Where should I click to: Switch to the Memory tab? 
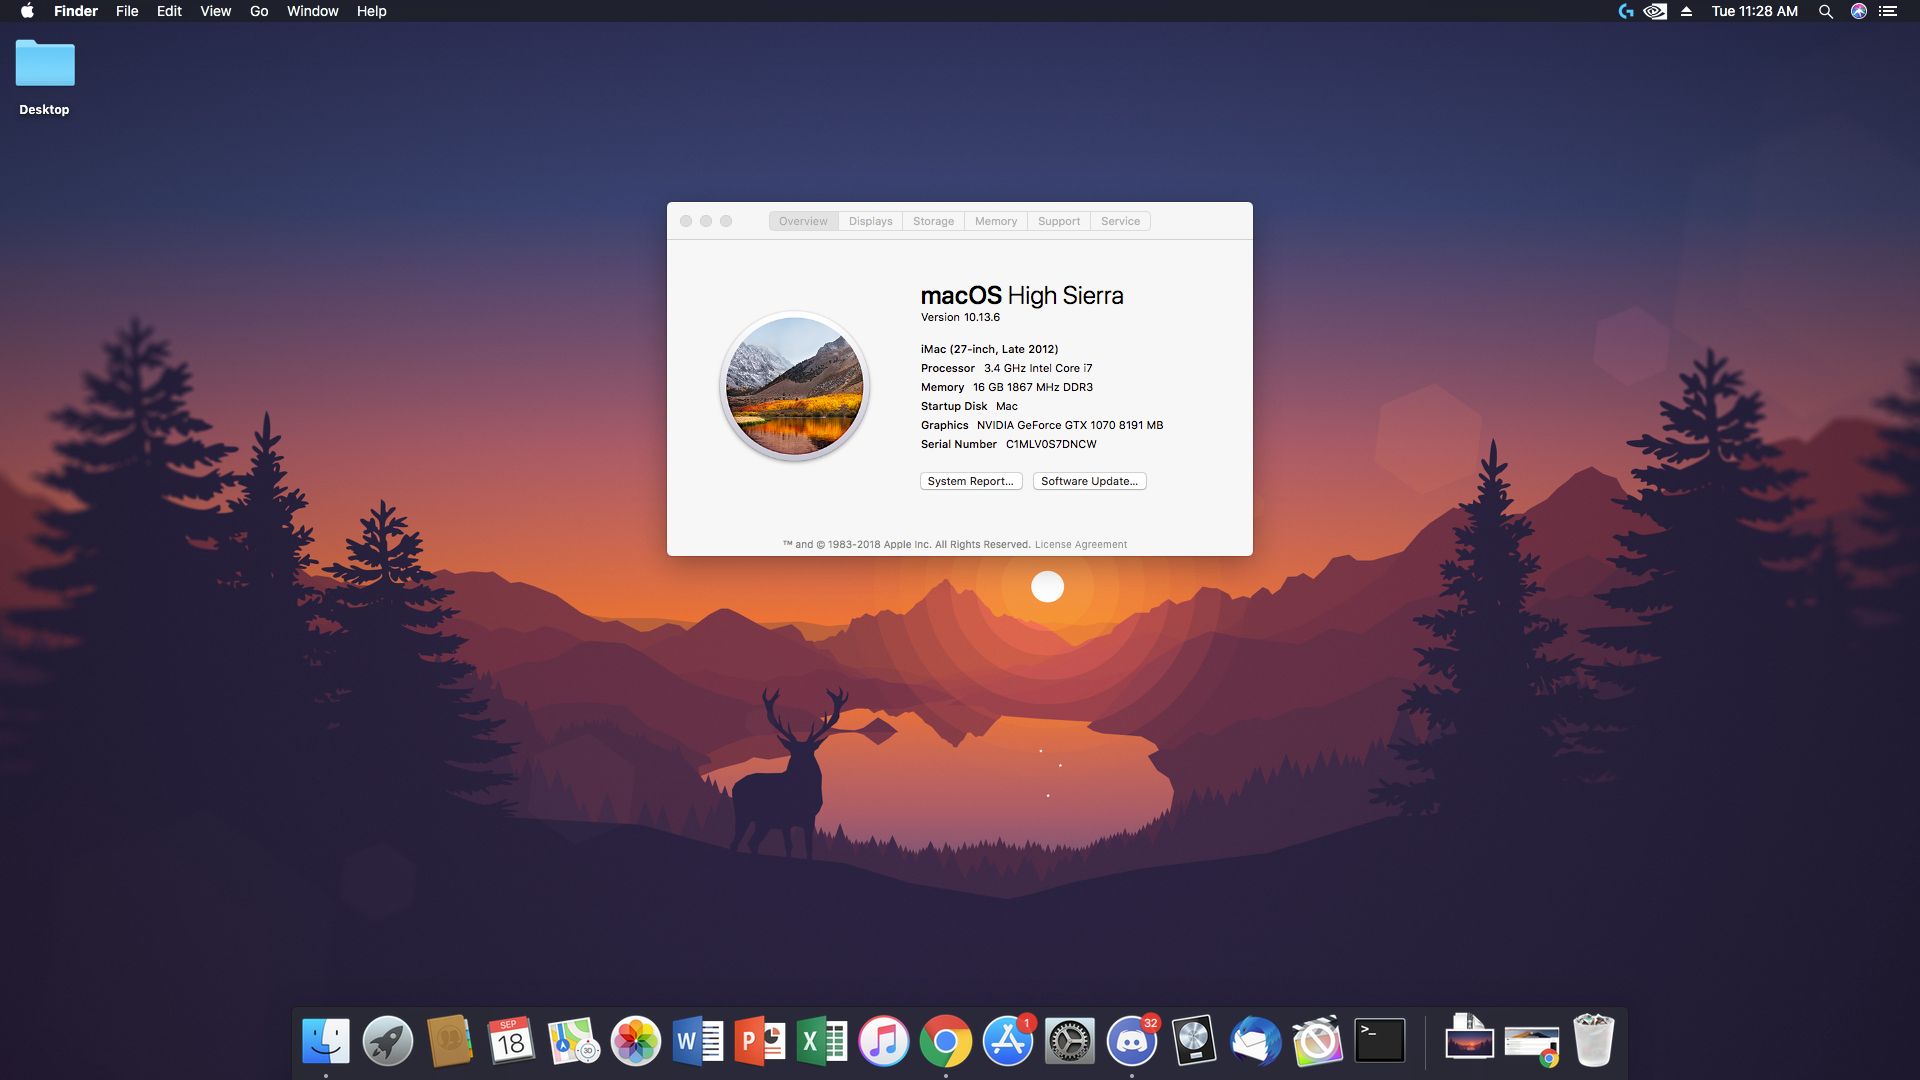point(995,221)
